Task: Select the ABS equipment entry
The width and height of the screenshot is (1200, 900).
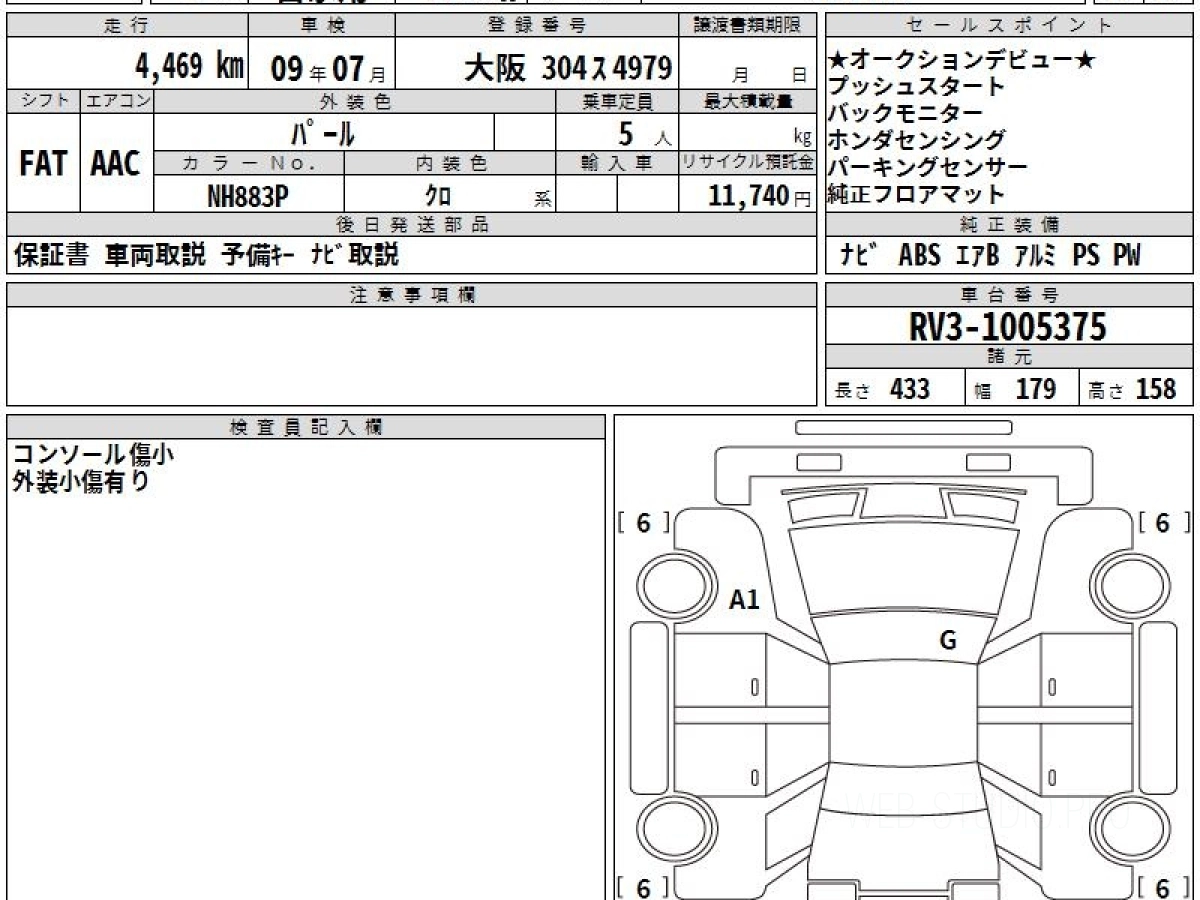Action: [x=919, y=257]
